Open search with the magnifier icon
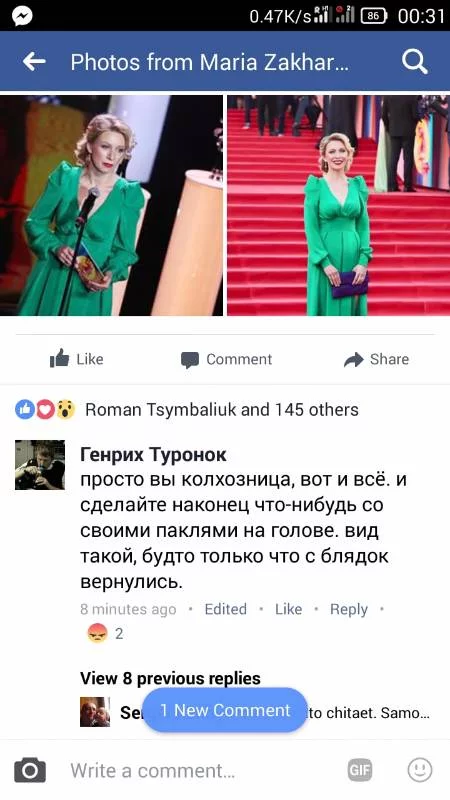The width and height of the screenshot is (450, 800). coord(414,62)
